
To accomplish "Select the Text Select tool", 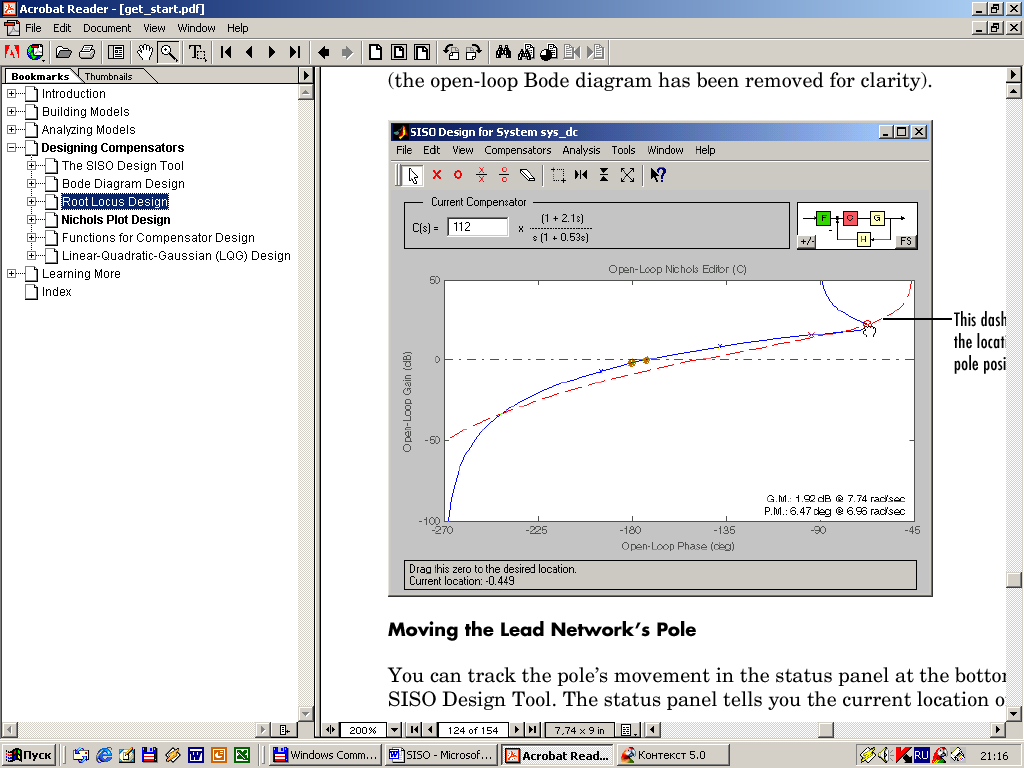I will pyautogui.click(x=197, y=52).
